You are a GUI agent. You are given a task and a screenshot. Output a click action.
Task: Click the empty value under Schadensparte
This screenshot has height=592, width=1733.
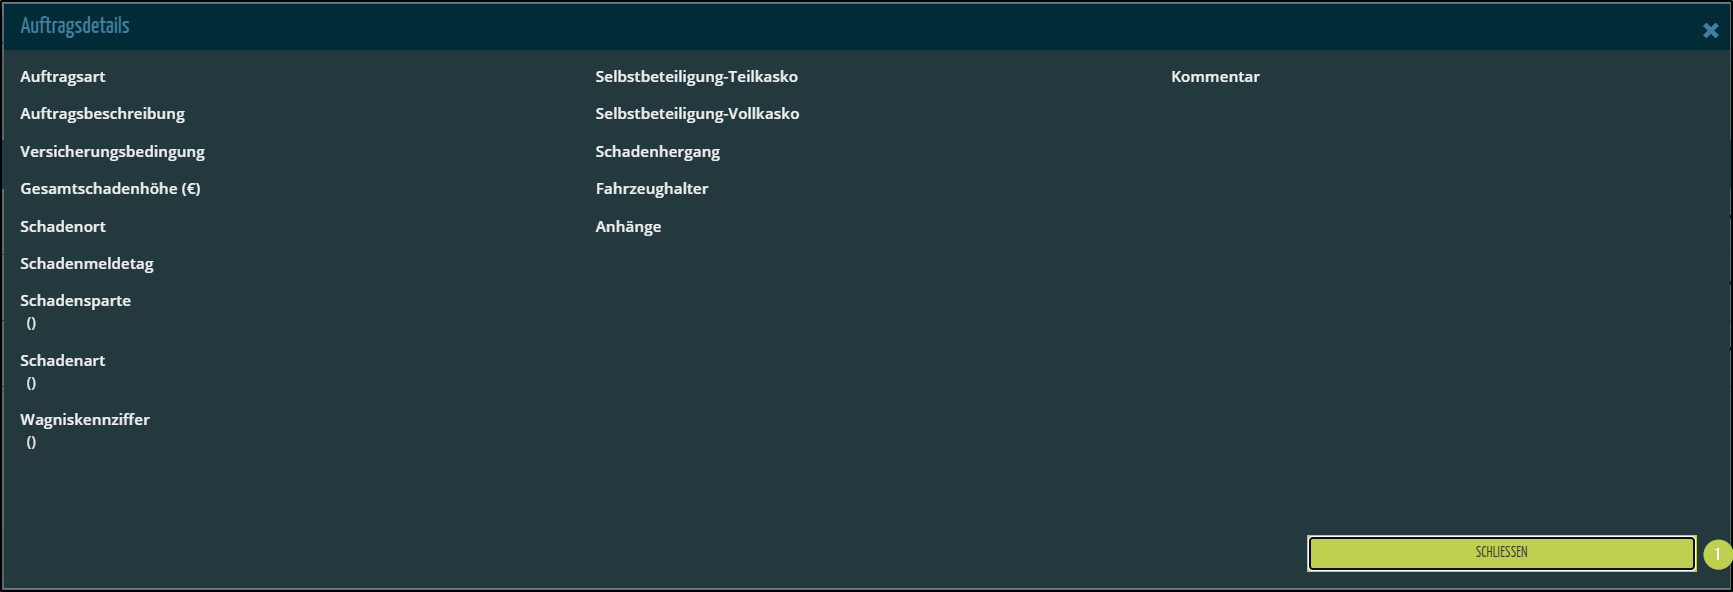(31, 324)
